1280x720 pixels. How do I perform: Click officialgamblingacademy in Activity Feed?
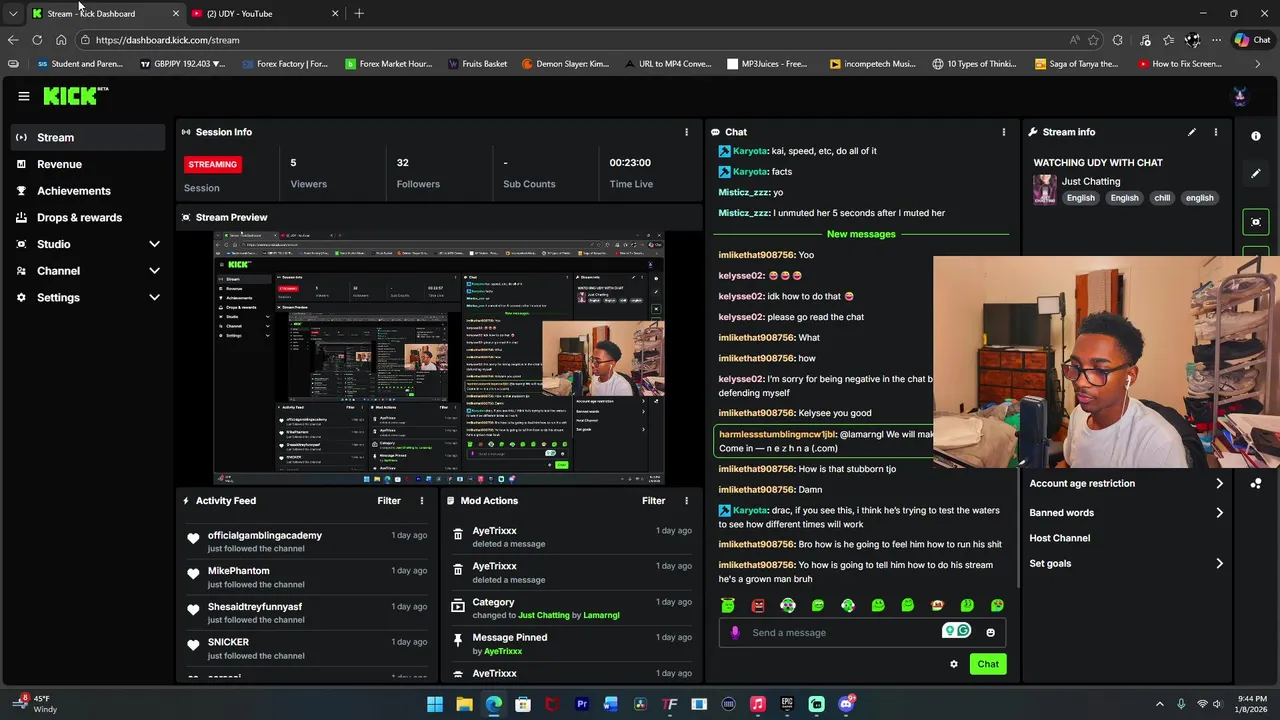[x=265, y=536]
